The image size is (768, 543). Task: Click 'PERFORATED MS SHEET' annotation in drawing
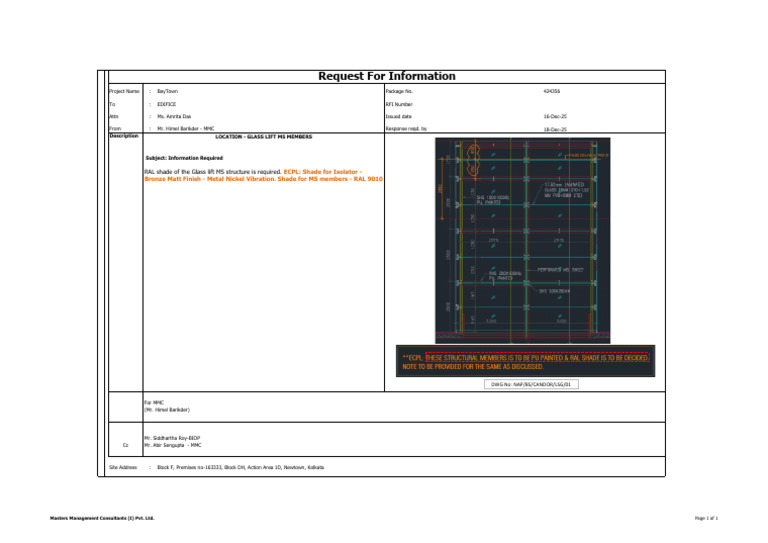(560, 270)
